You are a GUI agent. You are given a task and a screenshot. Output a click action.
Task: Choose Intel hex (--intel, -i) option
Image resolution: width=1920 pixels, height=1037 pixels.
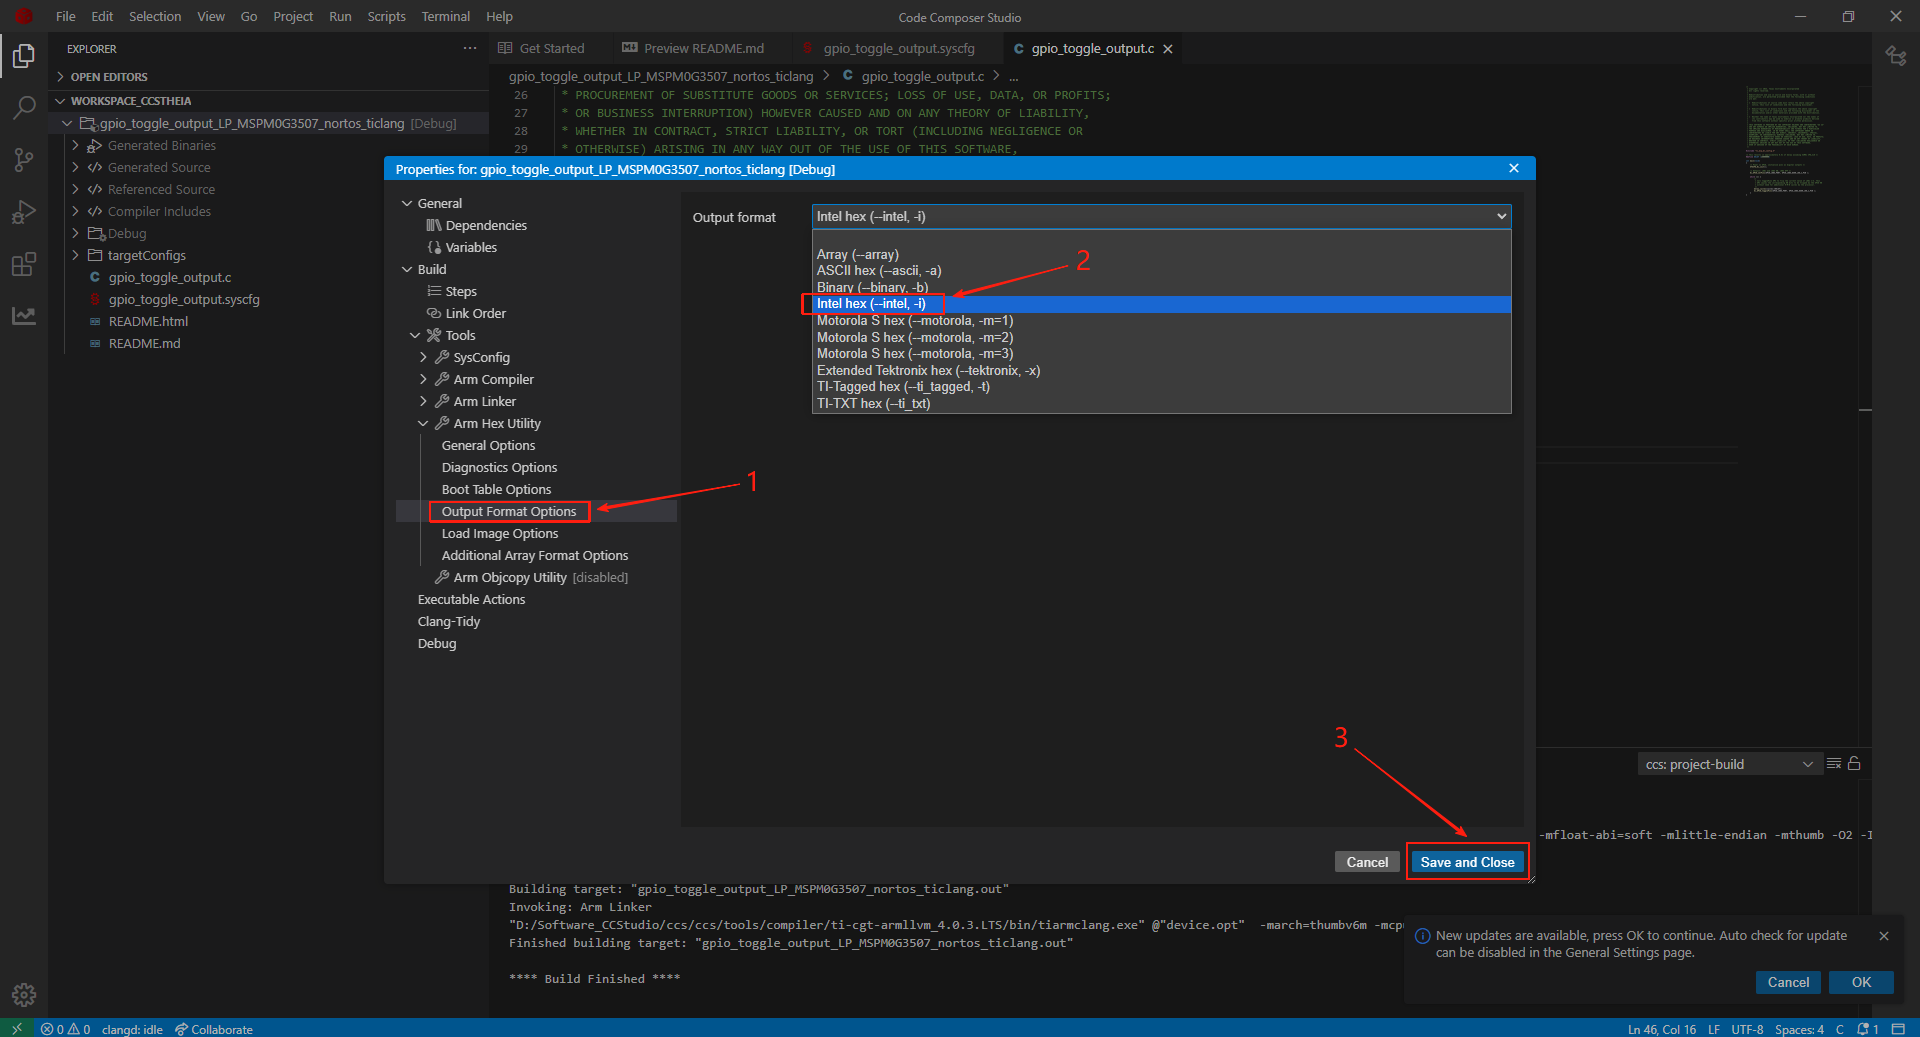pyautogui.click(x=1161, y=304)
